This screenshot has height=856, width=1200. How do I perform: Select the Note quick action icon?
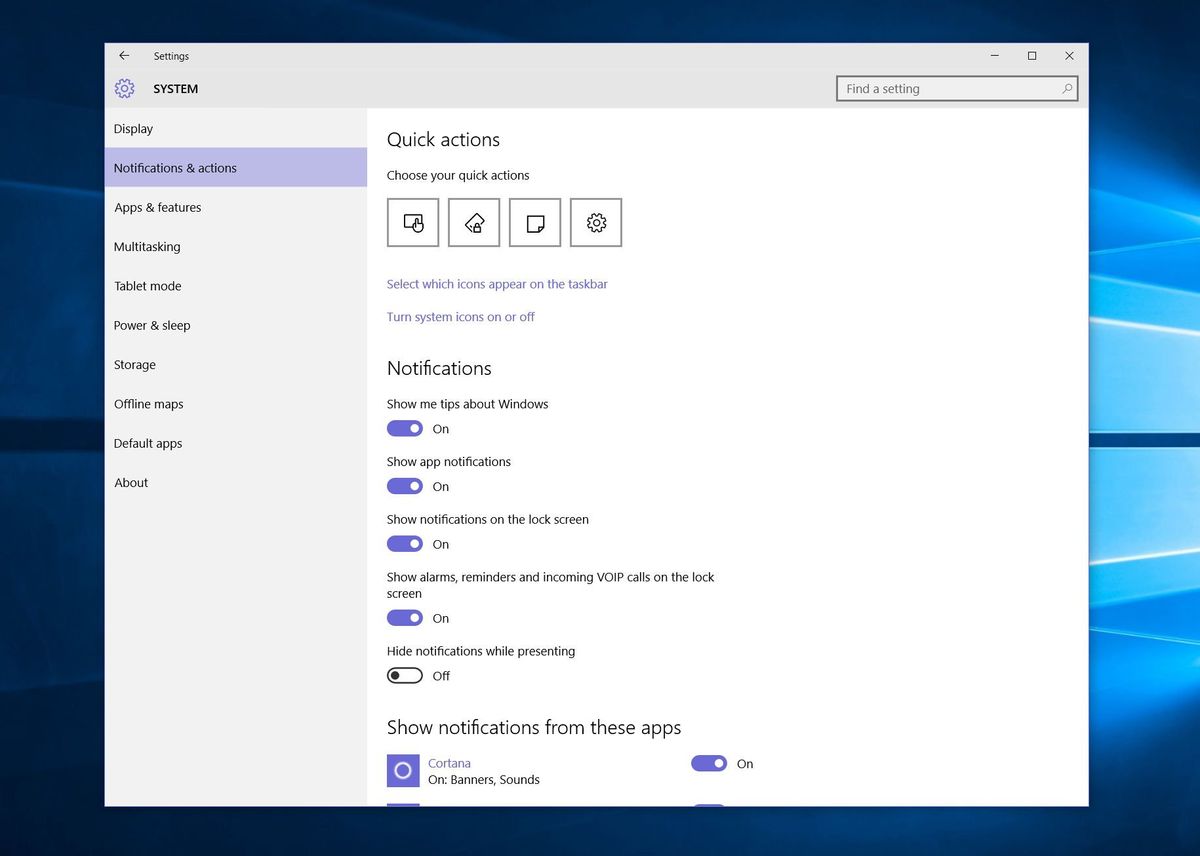tap(535, 222)
